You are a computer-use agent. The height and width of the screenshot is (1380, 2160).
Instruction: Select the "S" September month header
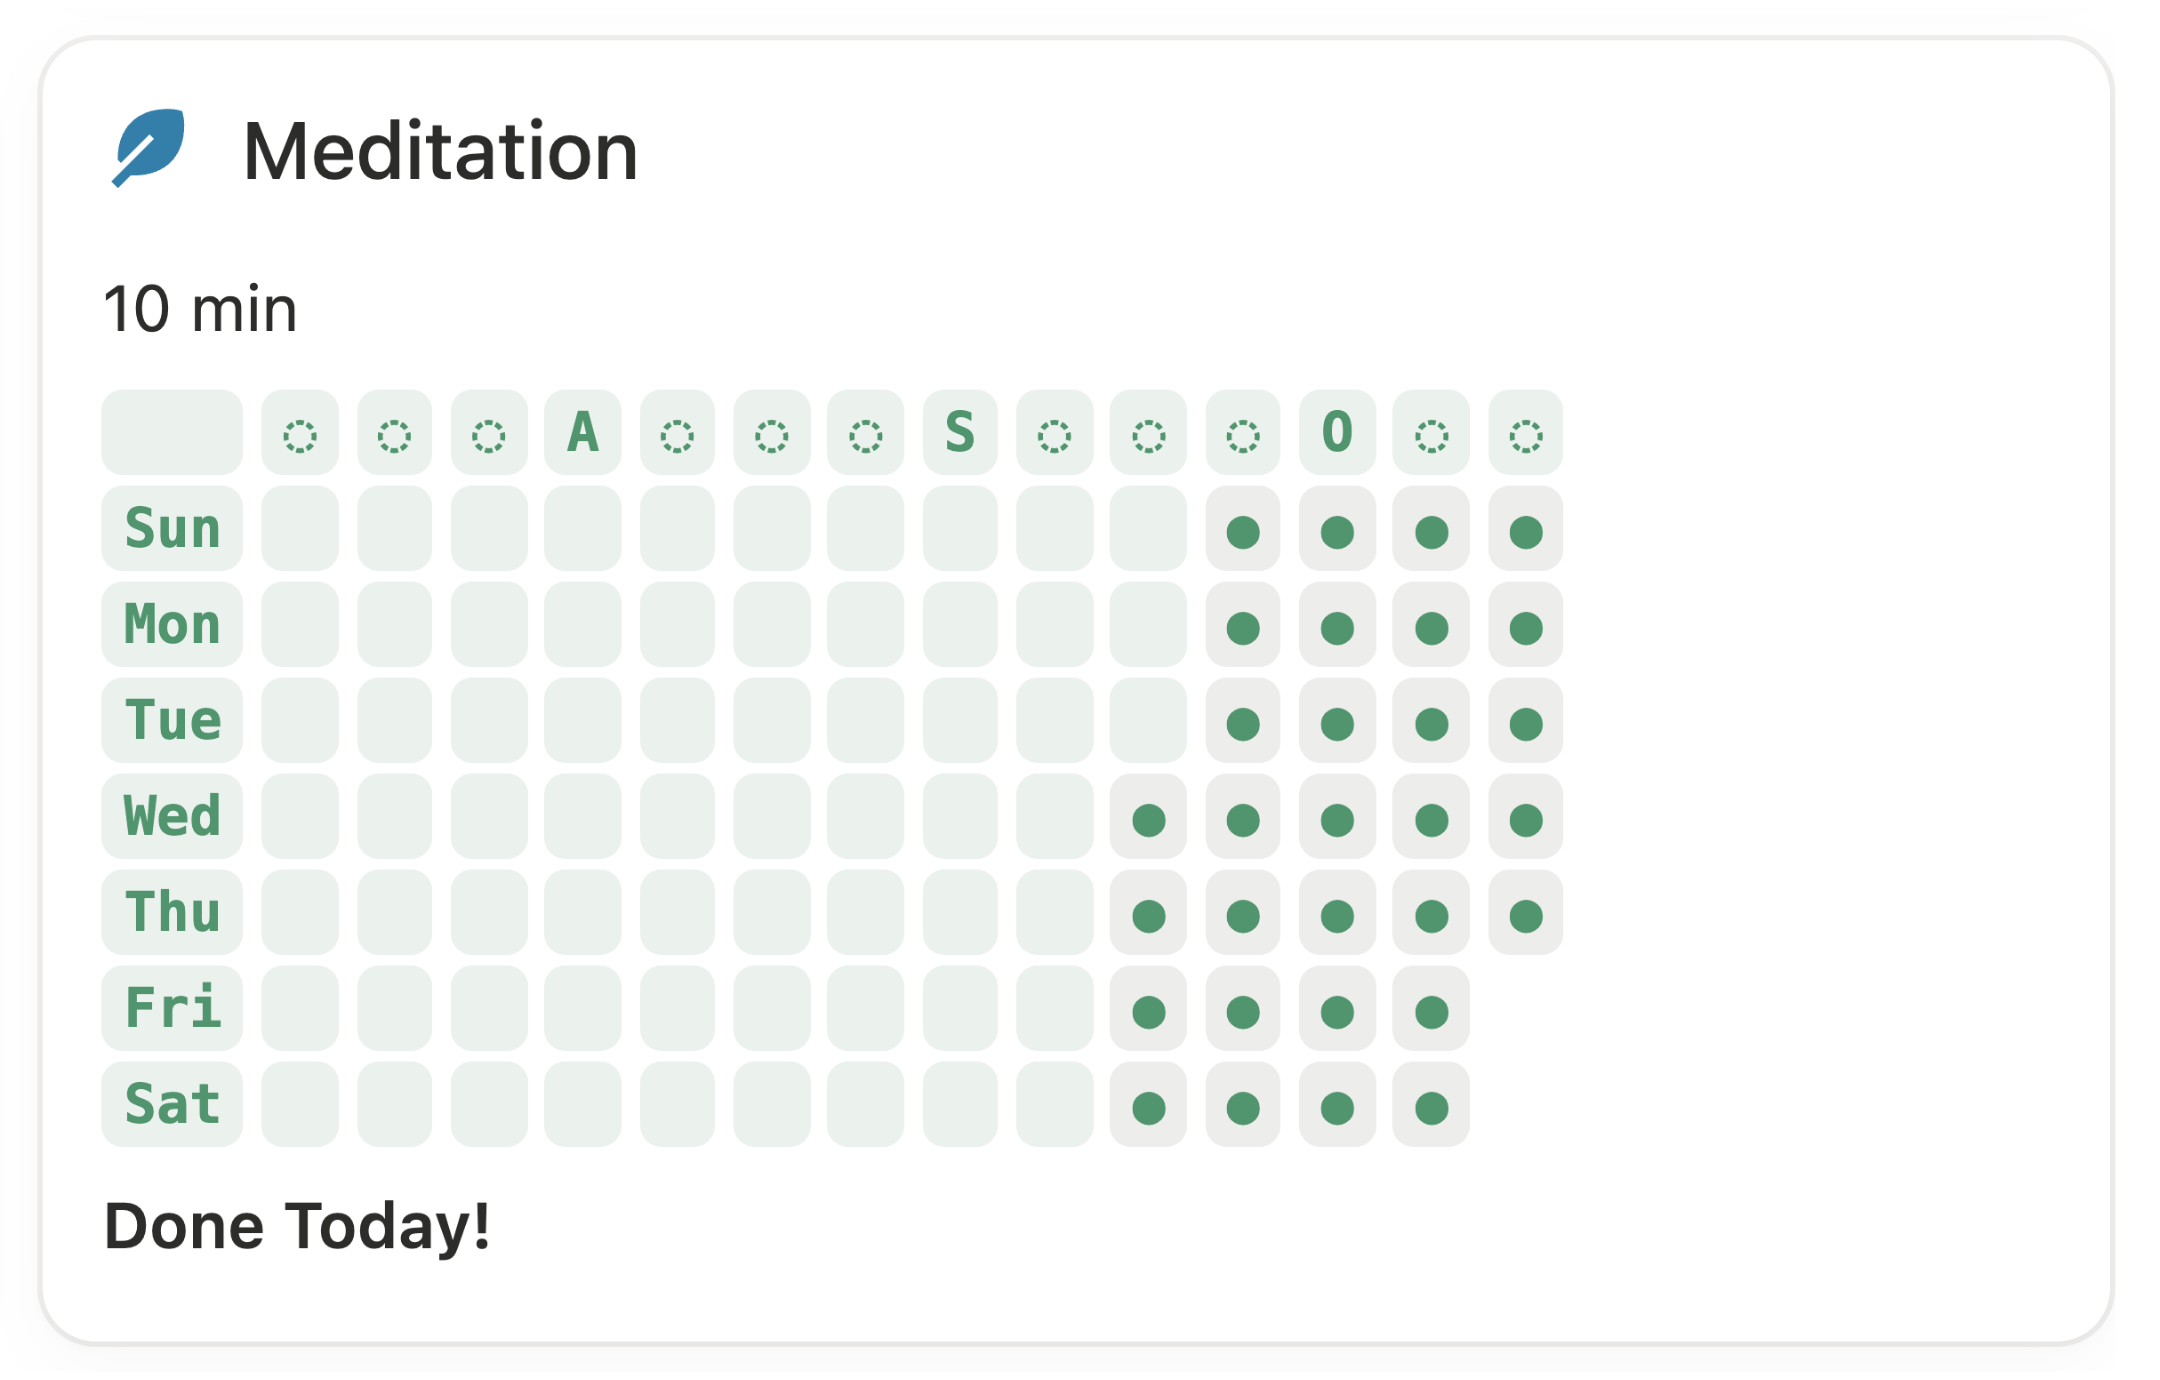[959, 433]
